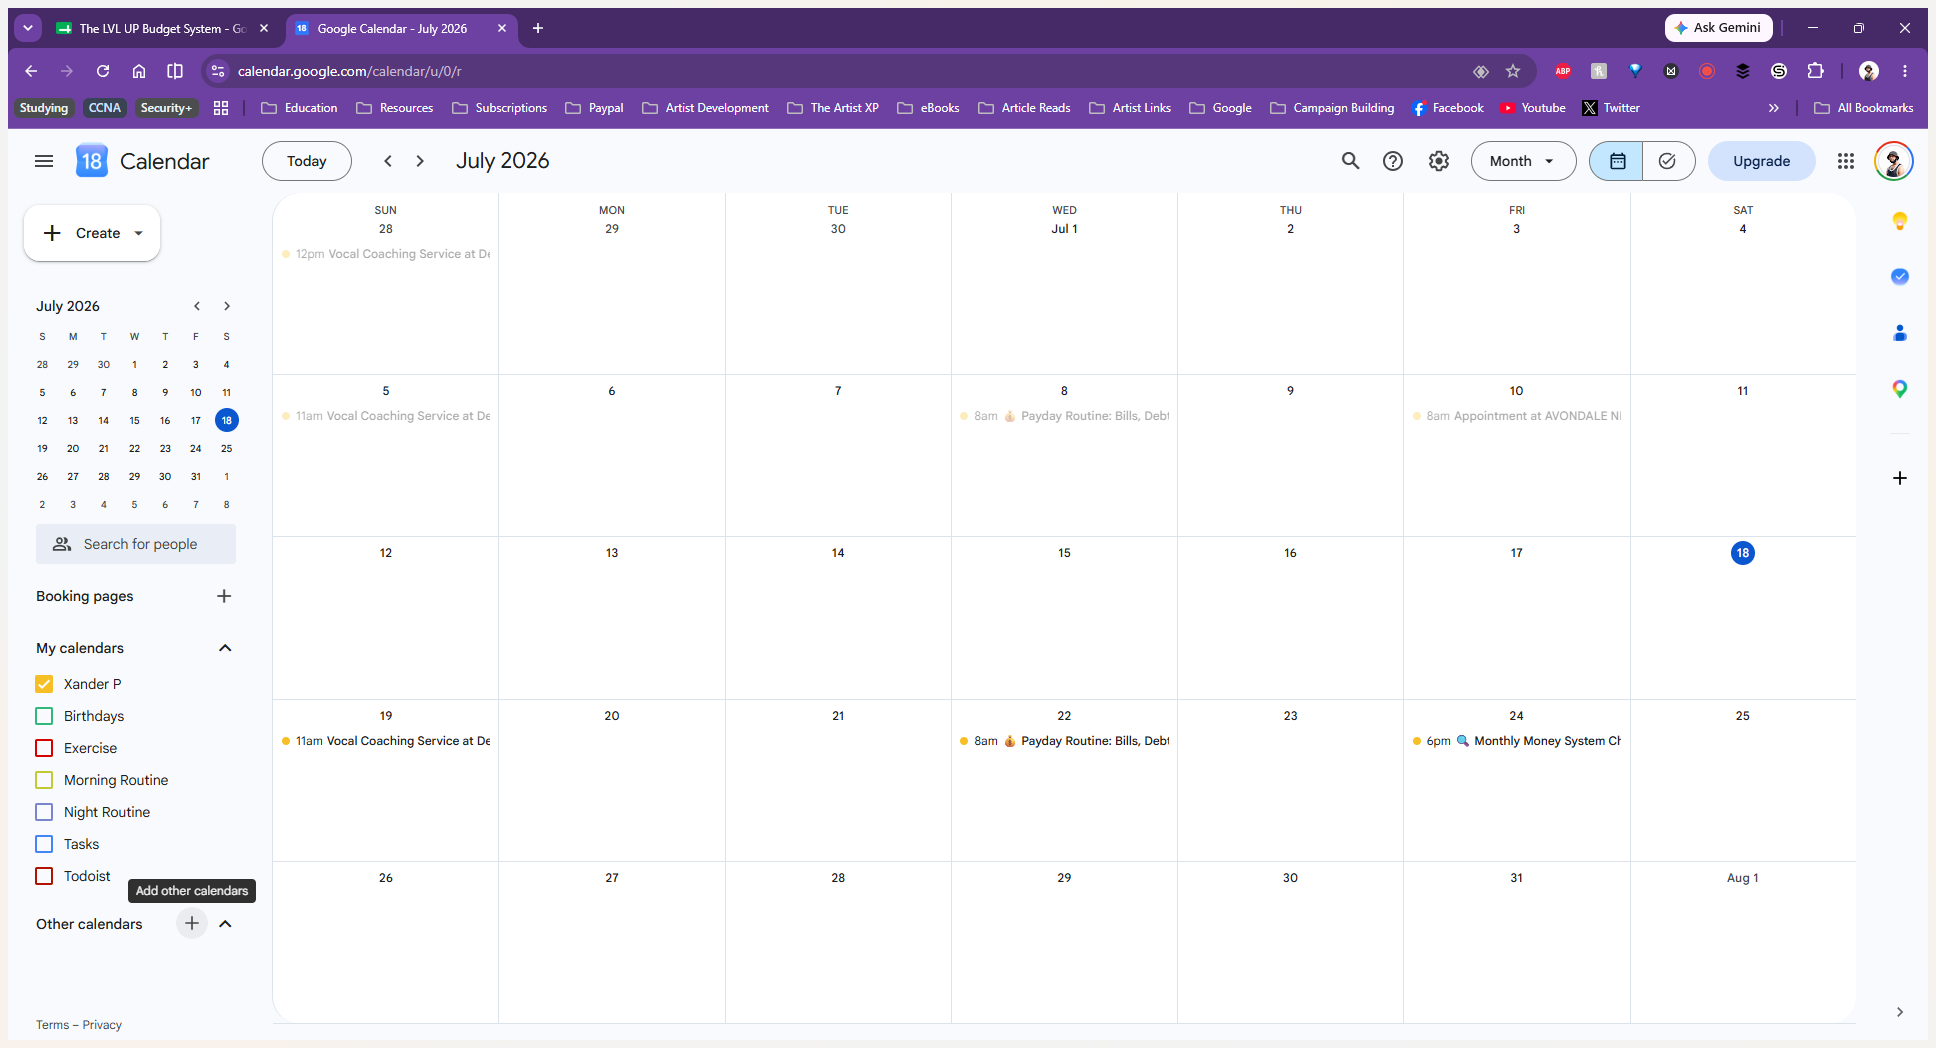Click the Today button
The width and height of the screenshot is (1936, 1048).
307,161
